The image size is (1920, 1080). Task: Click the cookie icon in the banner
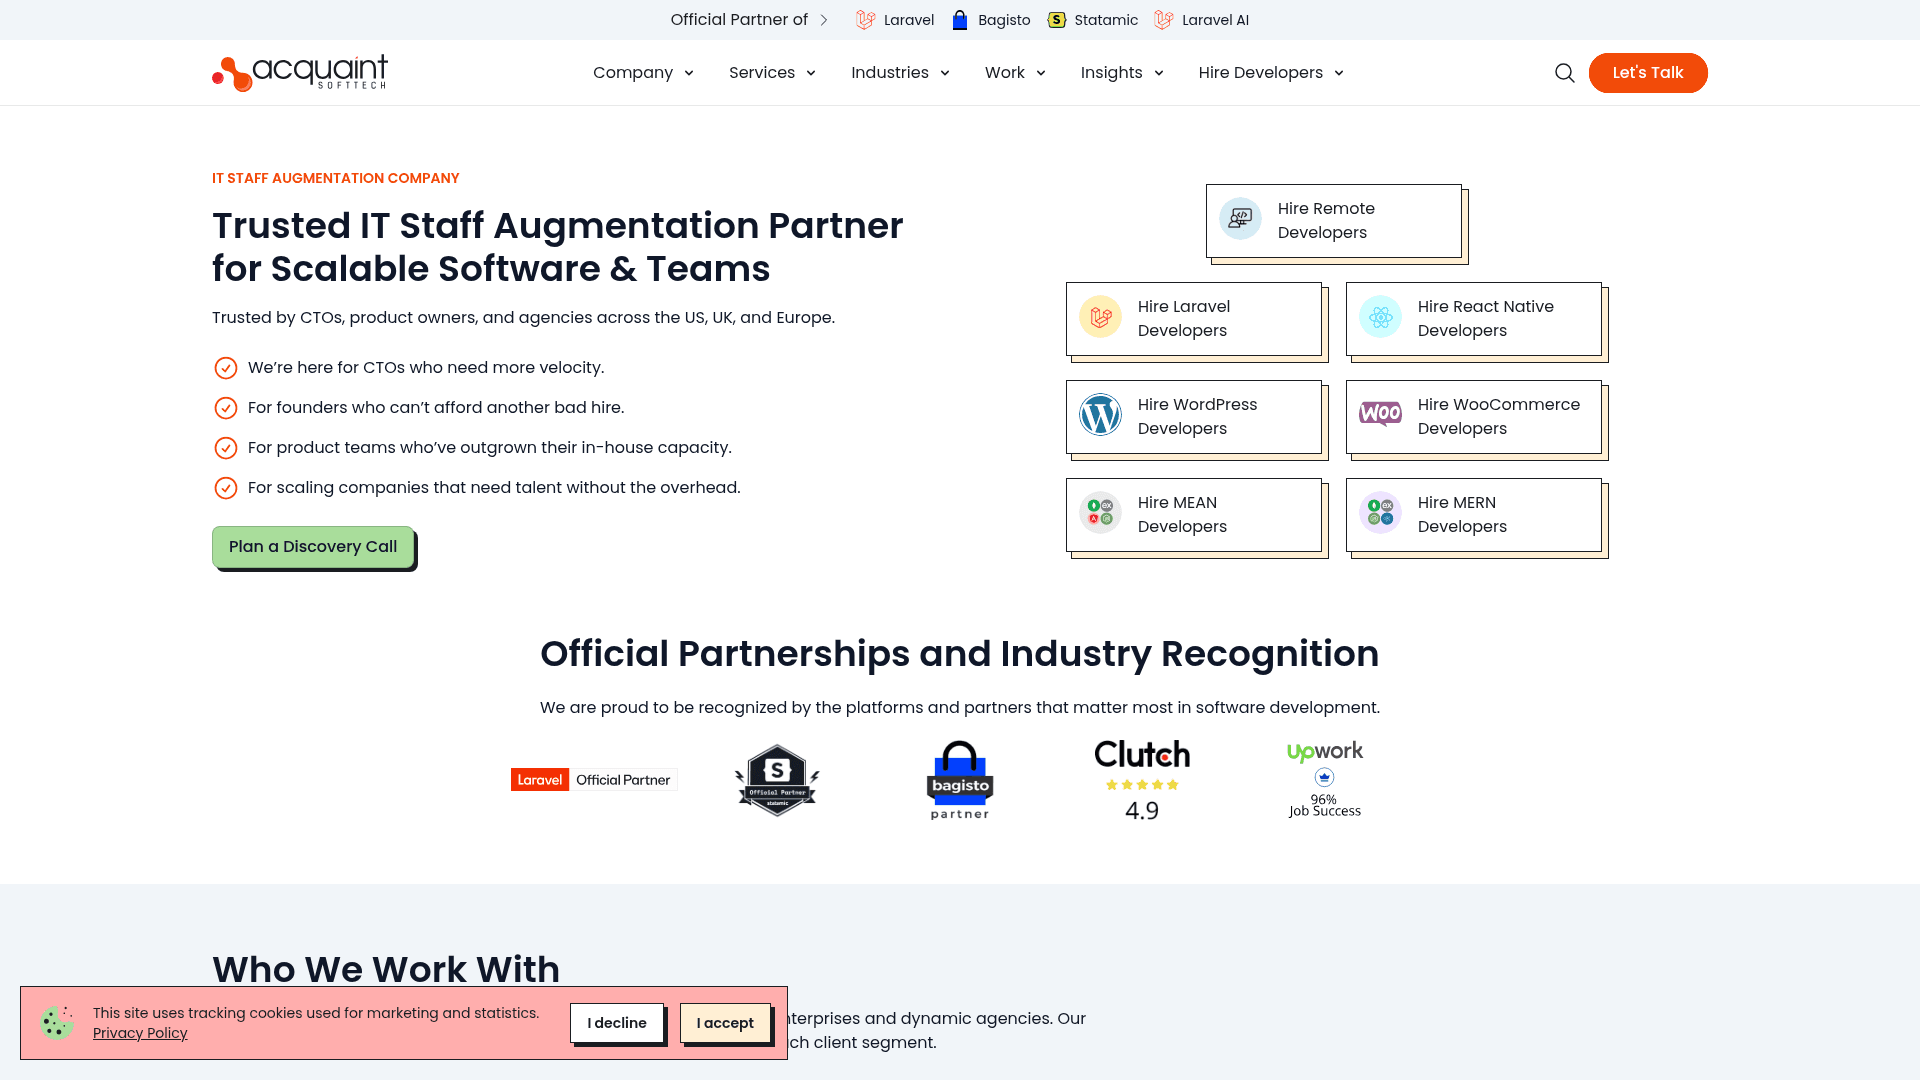(57, 1023)
